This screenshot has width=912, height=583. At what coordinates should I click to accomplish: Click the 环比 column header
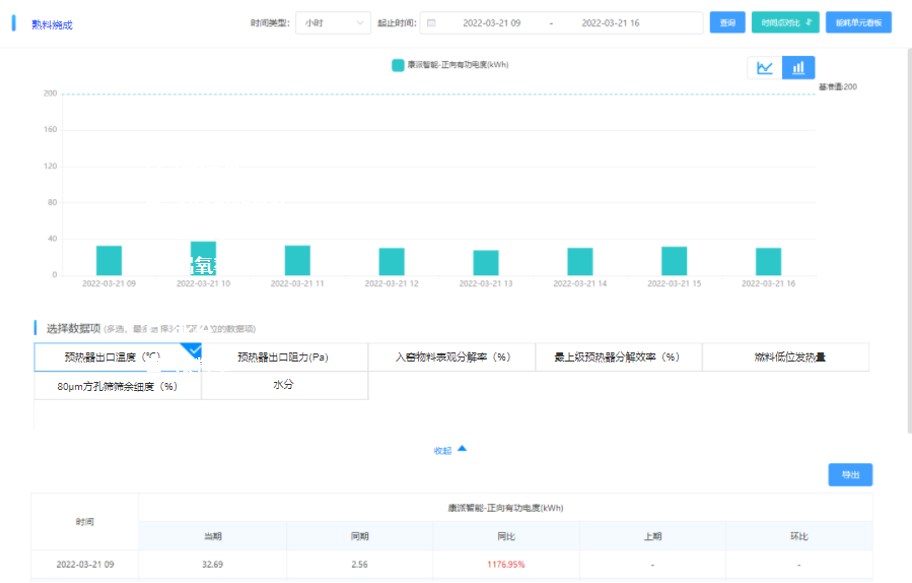point(799,536)
